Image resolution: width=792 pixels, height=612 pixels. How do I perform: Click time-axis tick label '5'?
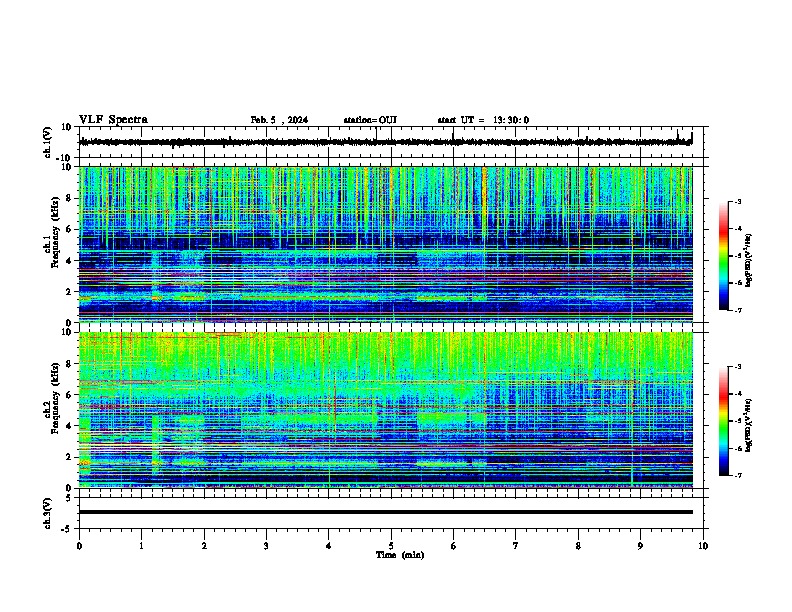(x=391, y=546)
